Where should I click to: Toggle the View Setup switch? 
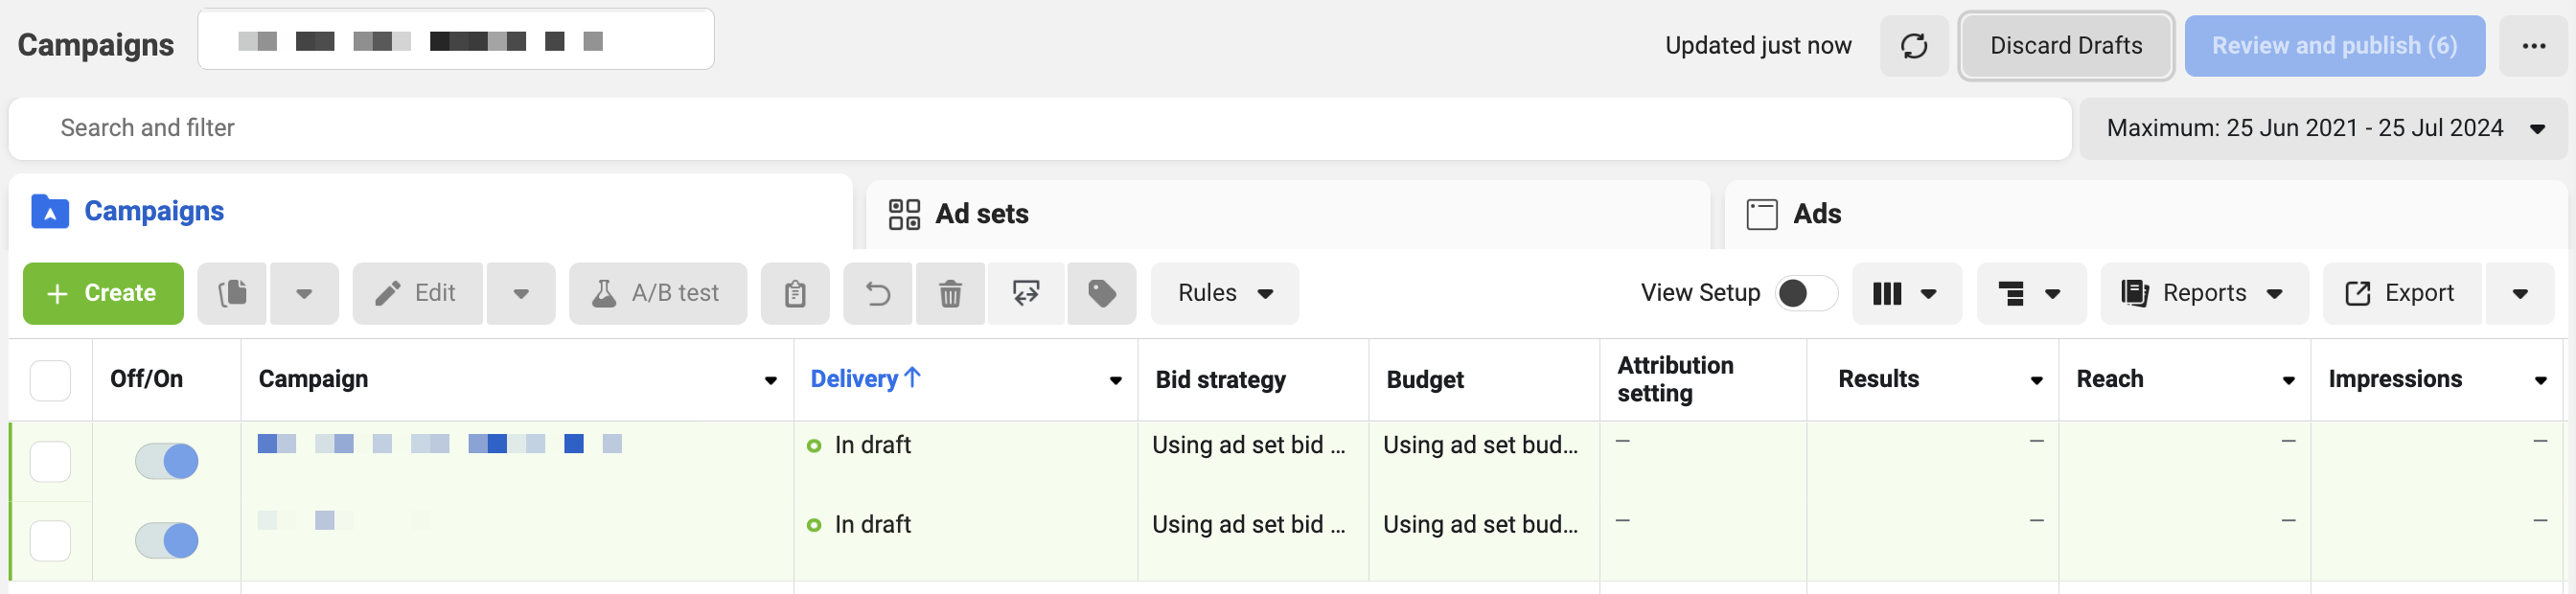click(x=1805, y=293)
